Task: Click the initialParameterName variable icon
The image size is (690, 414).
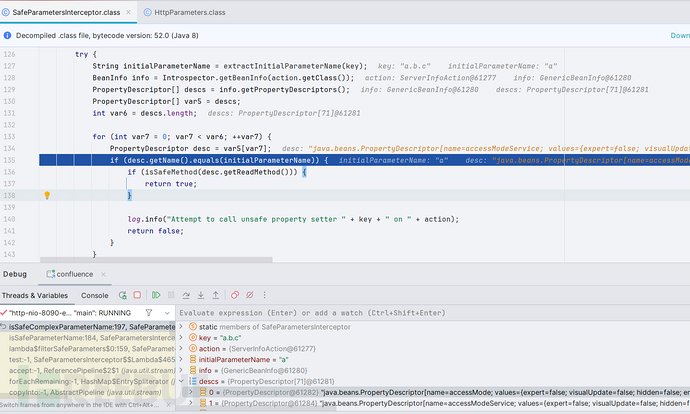Action: coord(193,359)
